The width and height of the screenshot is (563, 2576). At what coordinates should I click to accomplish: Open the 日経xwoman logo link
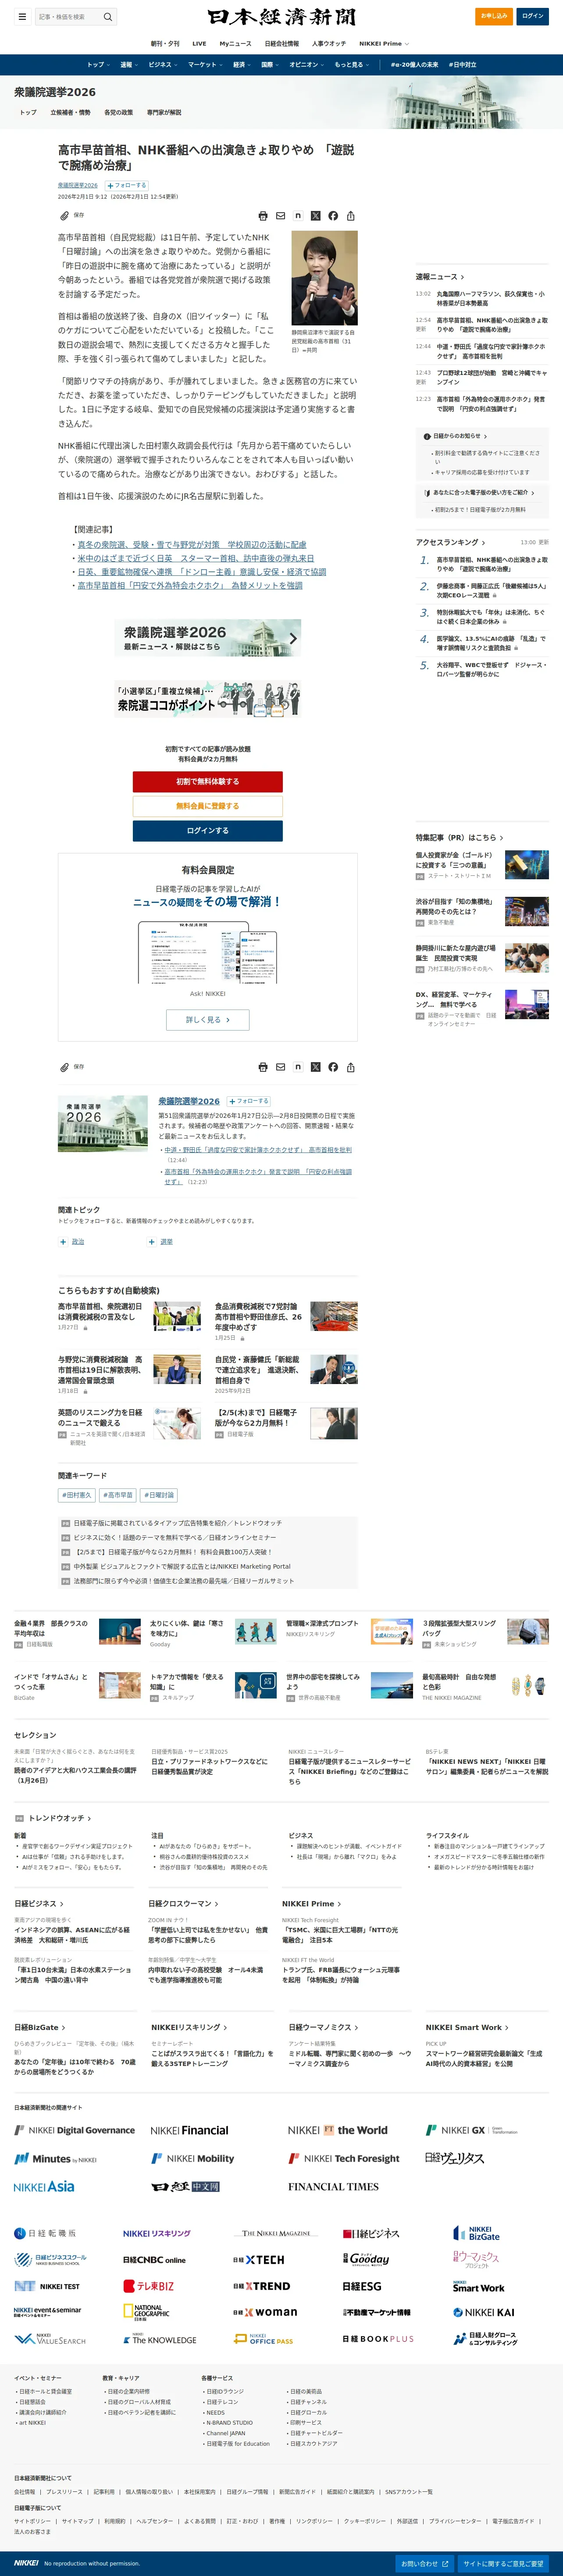coord(264,2312)
